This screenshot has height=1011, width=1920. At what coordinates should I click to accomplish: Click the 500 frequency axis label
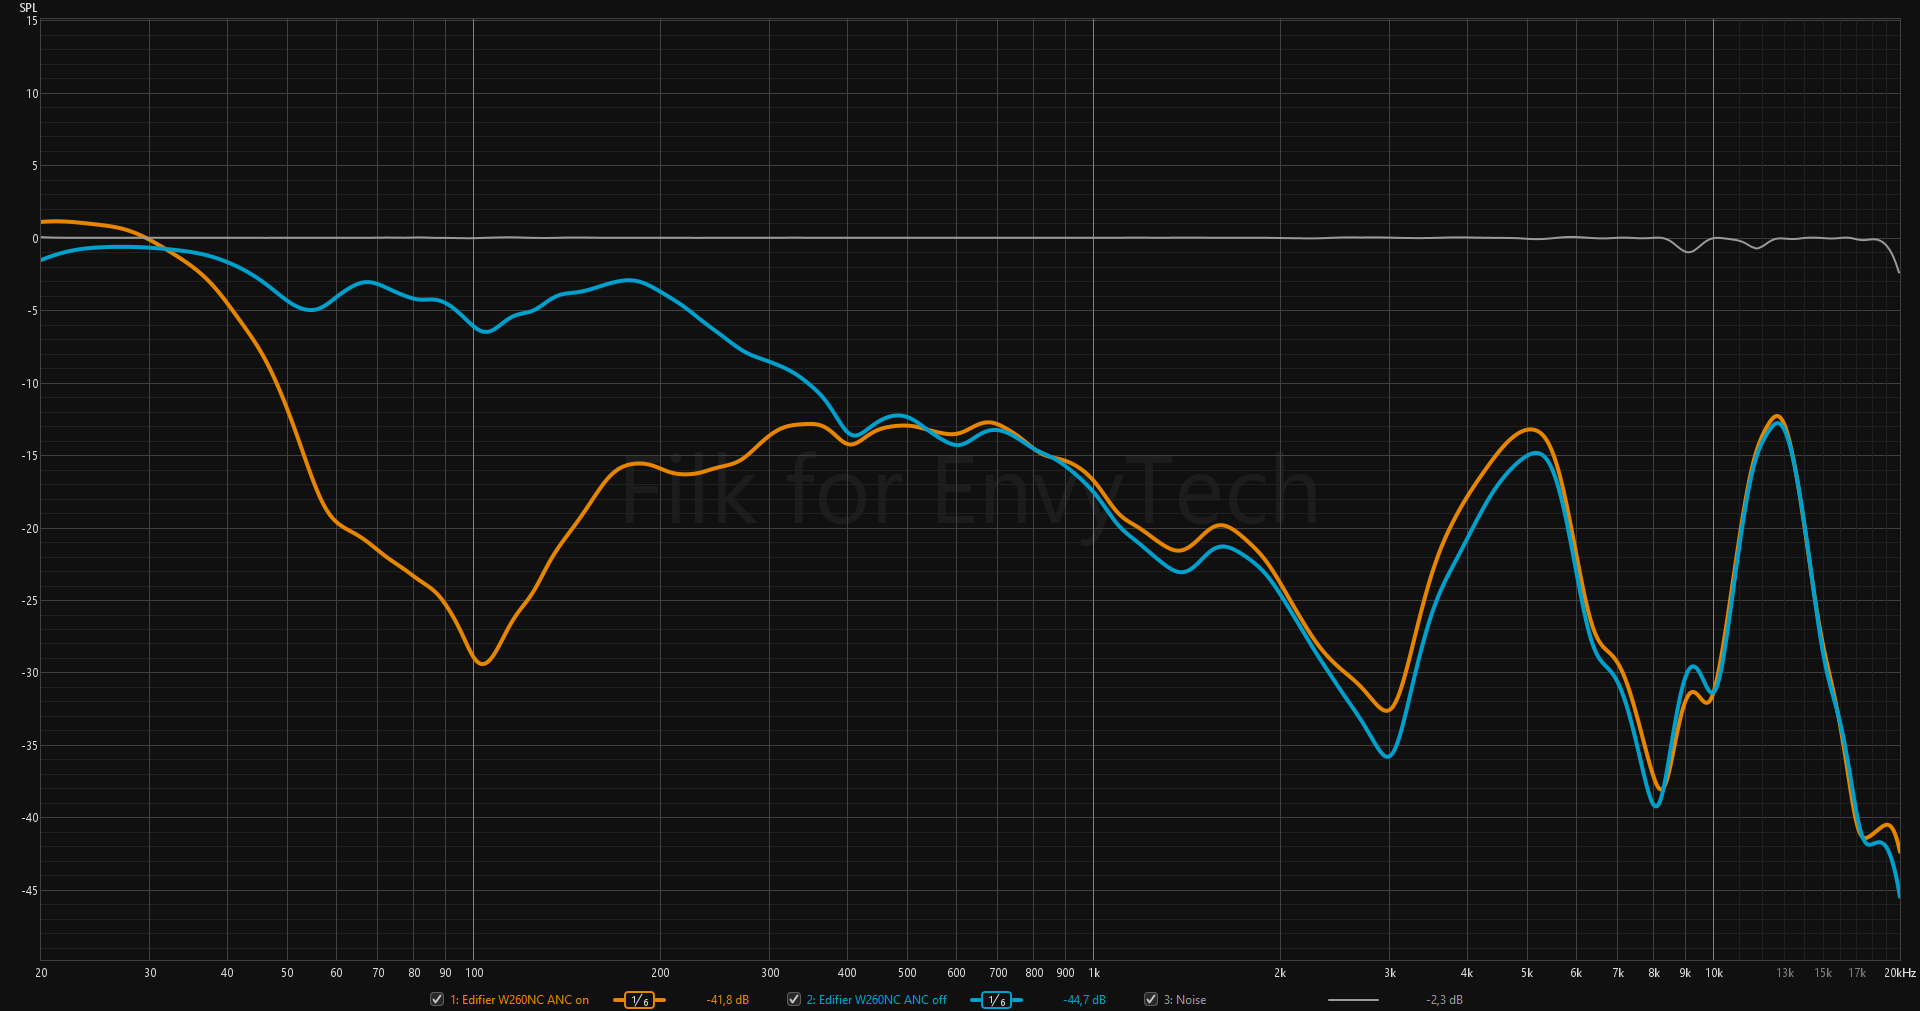[x=907, y=973]
